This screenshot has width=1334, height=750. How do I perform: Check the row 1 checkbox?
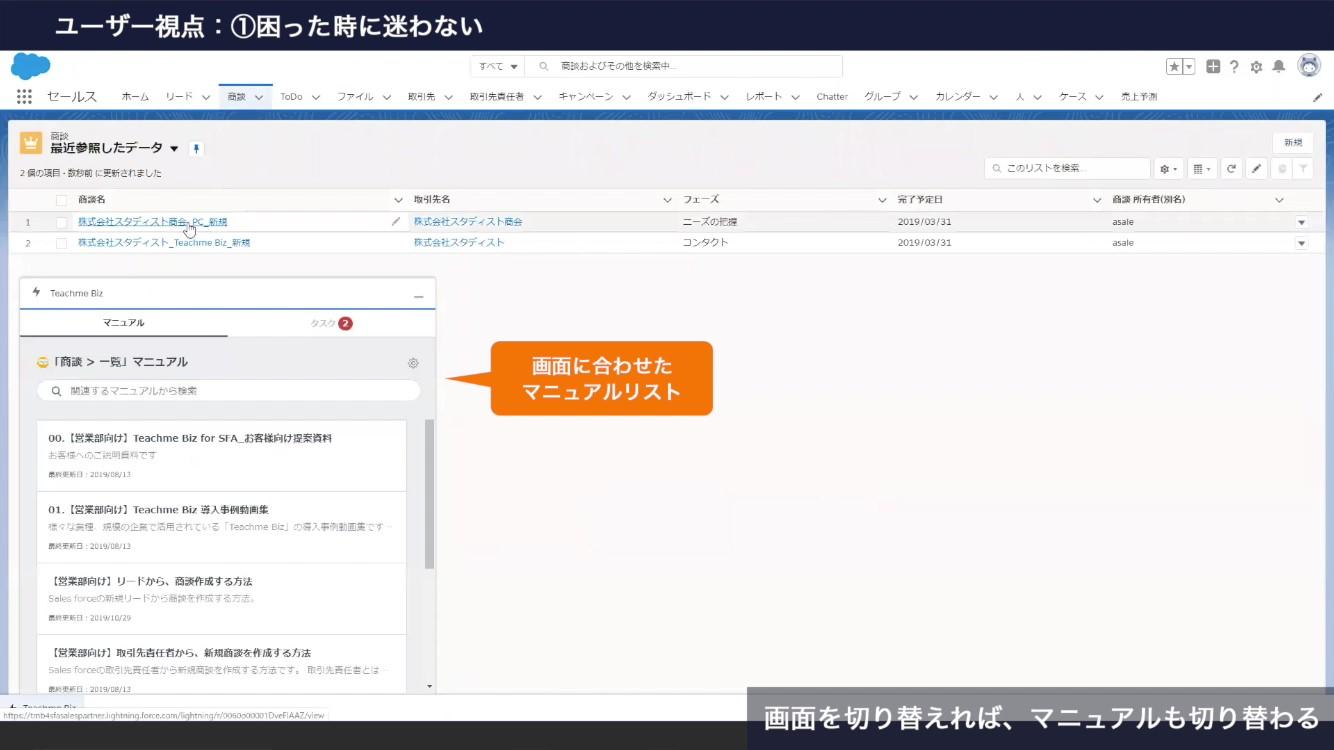point(61,222)
